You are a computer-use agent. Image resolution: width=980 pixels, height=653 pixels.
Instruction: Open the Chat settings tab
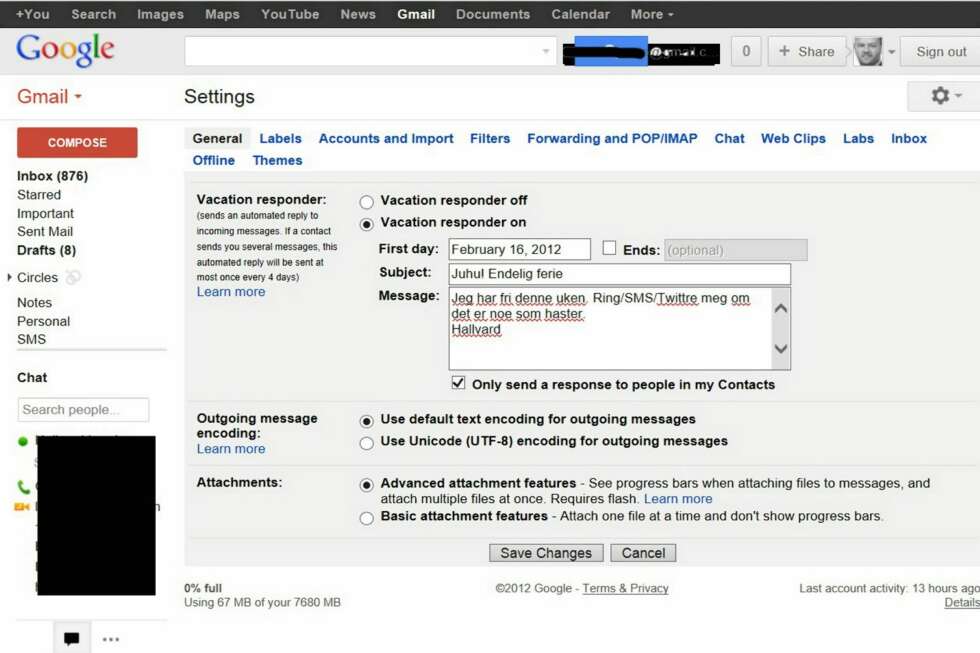tap(729, 139)
